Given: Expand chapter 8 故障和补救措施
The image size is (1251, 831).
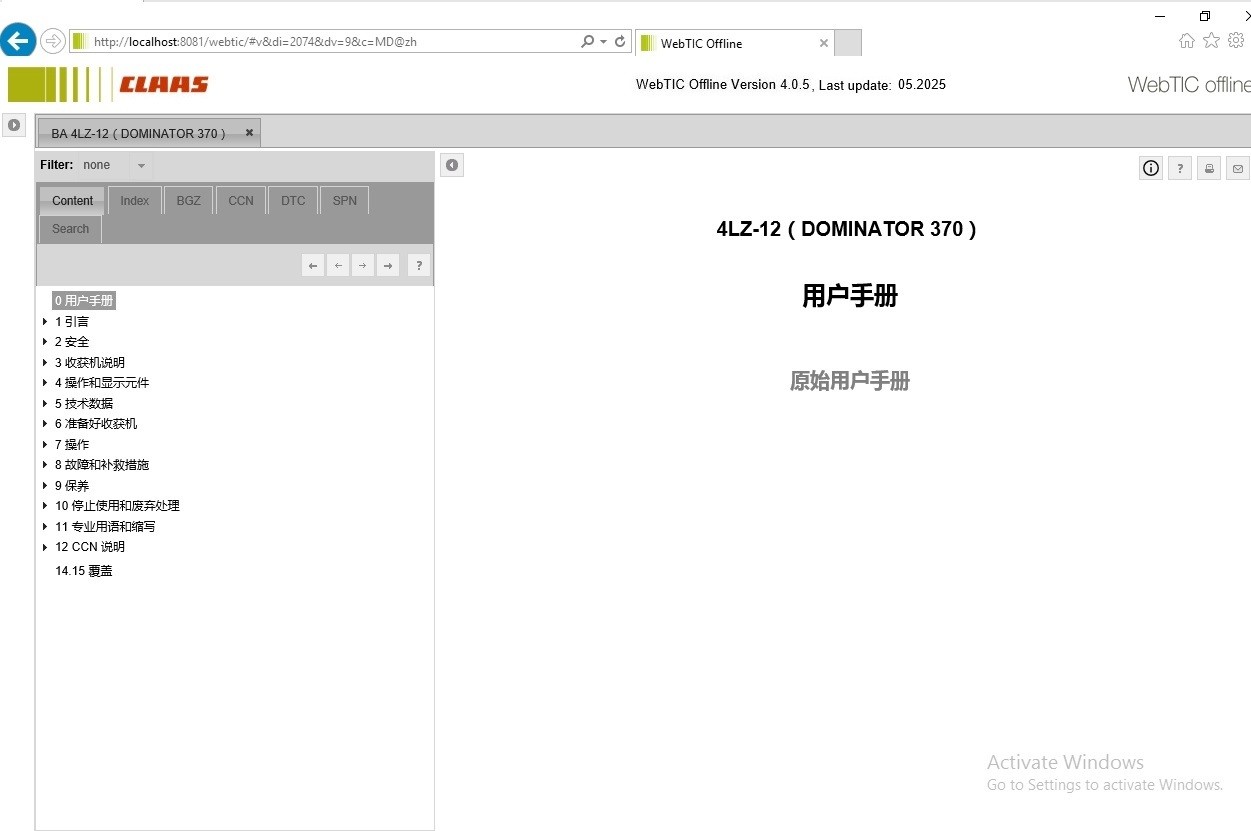Looking at the screenshot, I should (x=45, y=465).
